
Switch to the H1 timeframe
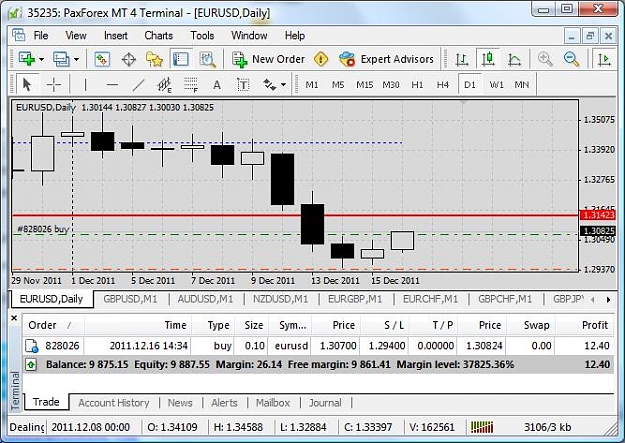pyautogui.click(x=417, y=85)
